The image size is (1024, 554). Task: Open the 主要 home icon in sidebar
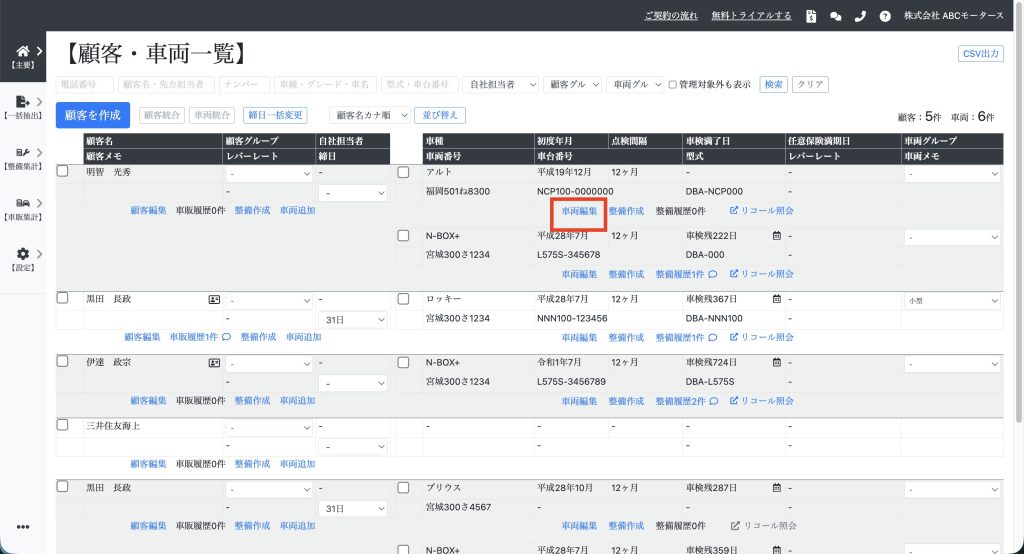[23, 51]
